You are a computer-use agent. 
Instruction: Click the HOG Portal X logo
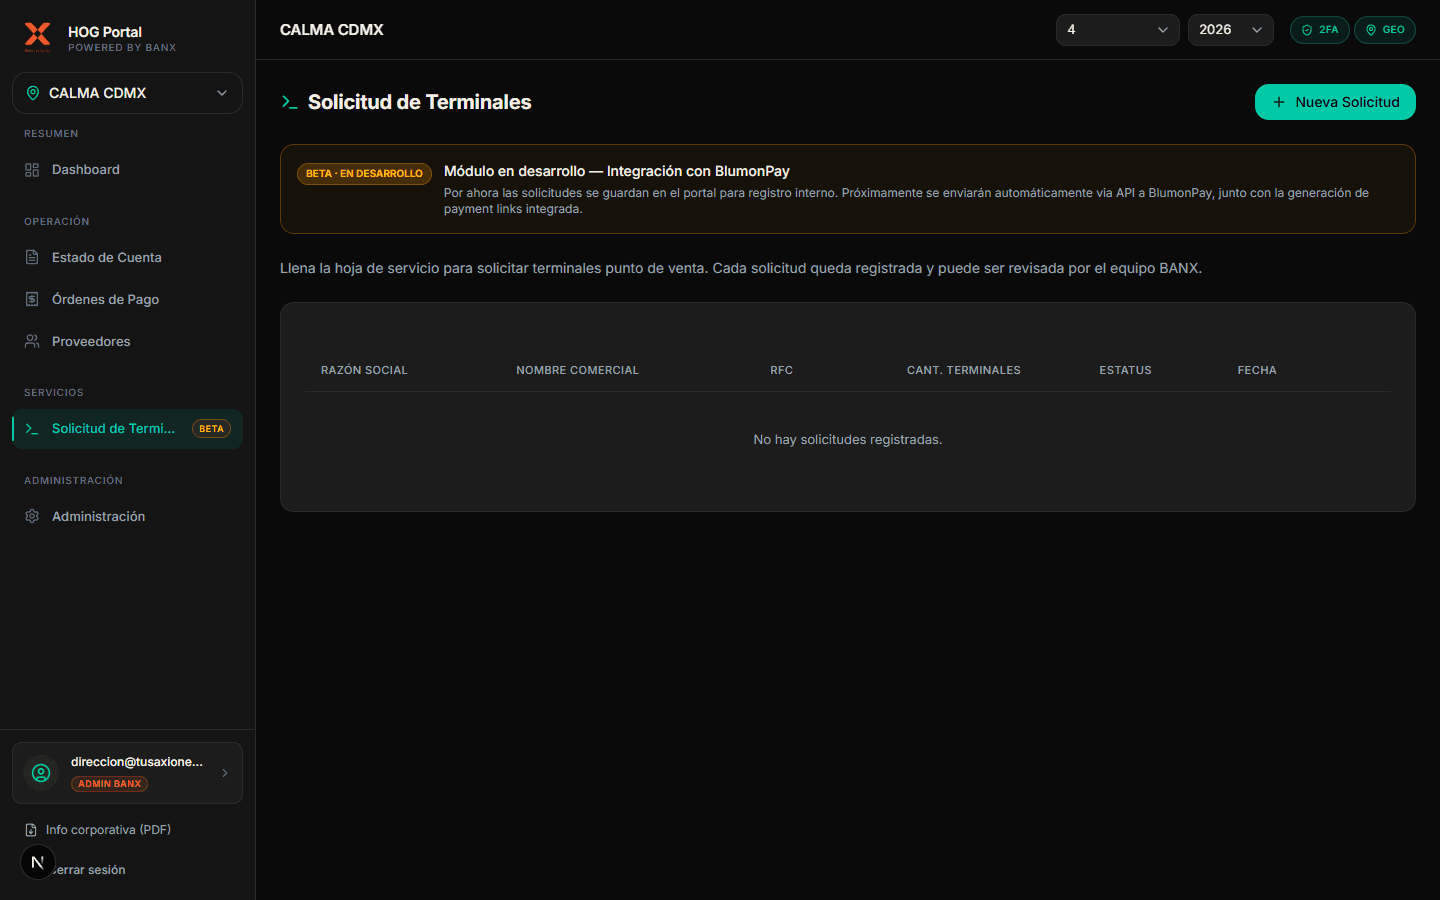click(37, 37)
